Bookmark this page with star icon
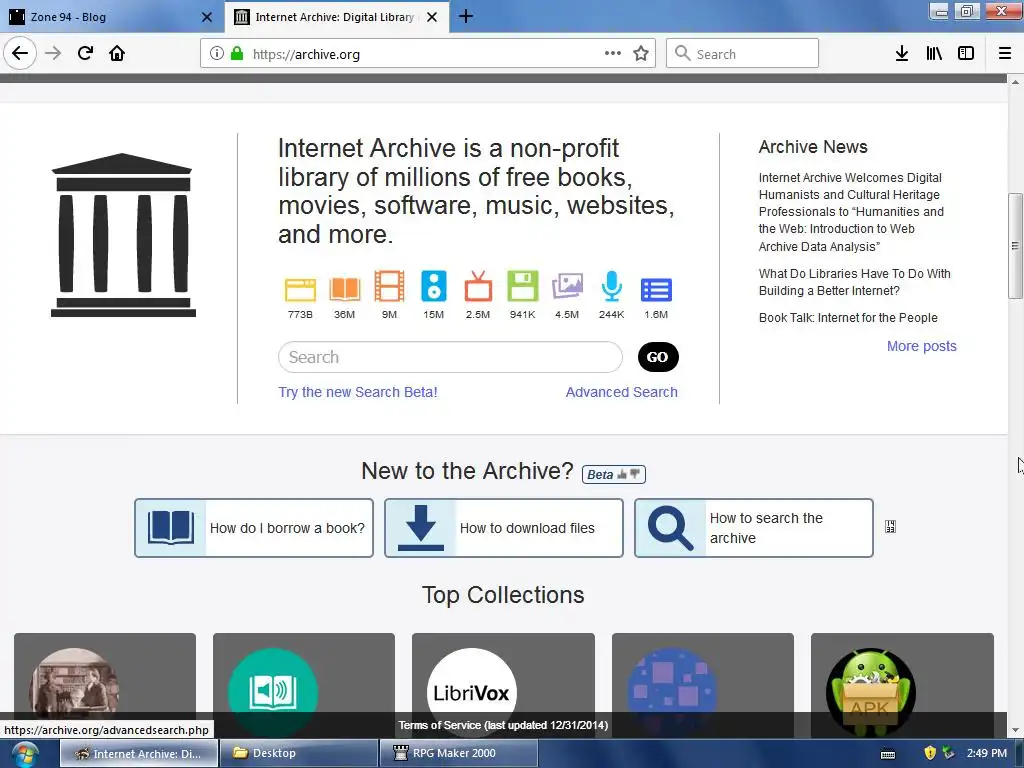This screenshot has height=768, width=1024. pos(641,54)
